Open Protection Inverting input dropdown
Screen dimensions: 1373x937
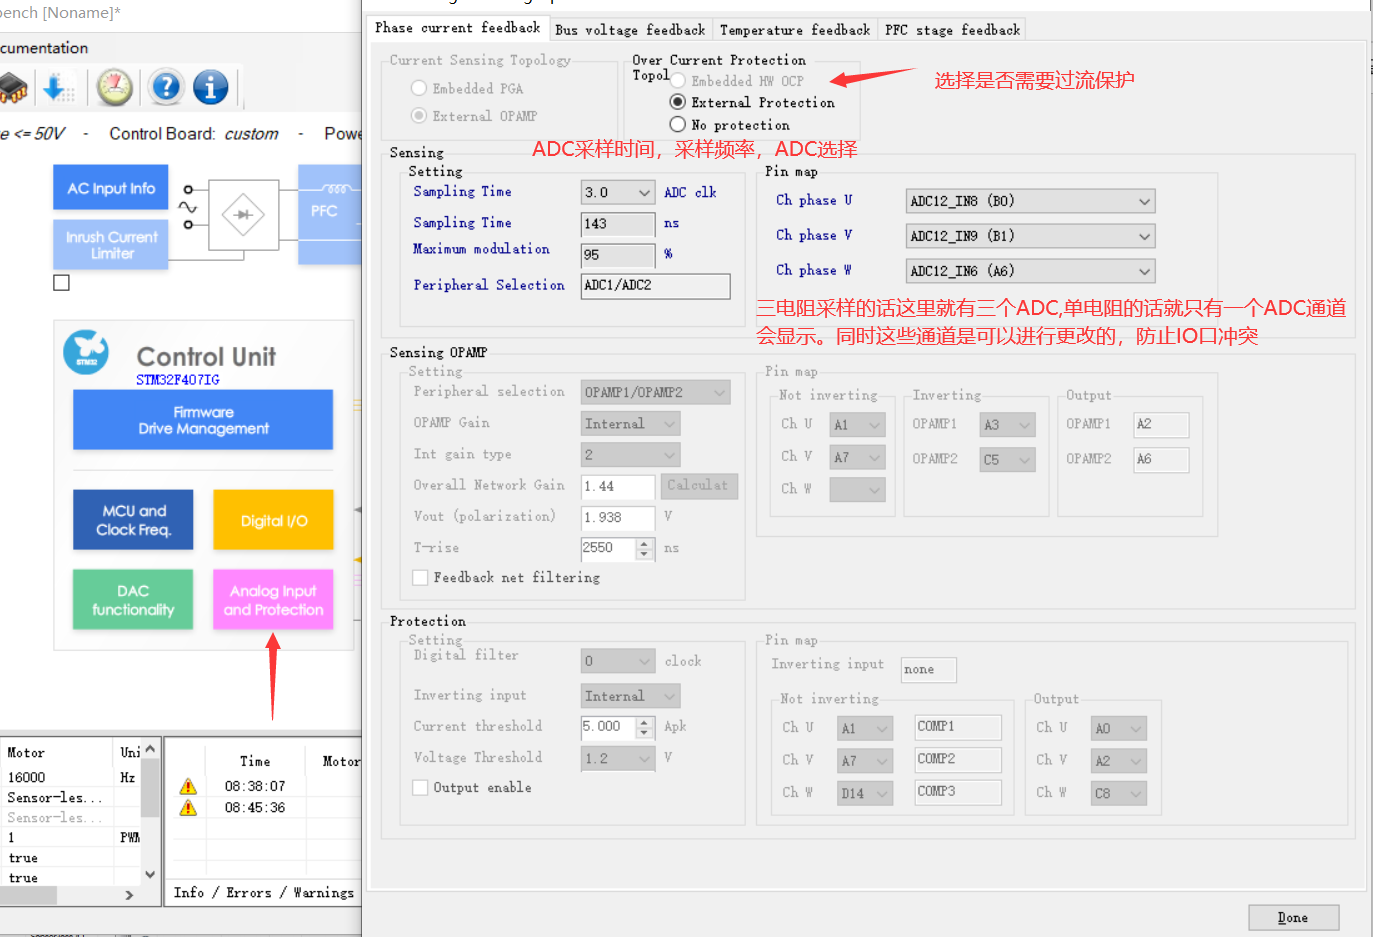630,696
